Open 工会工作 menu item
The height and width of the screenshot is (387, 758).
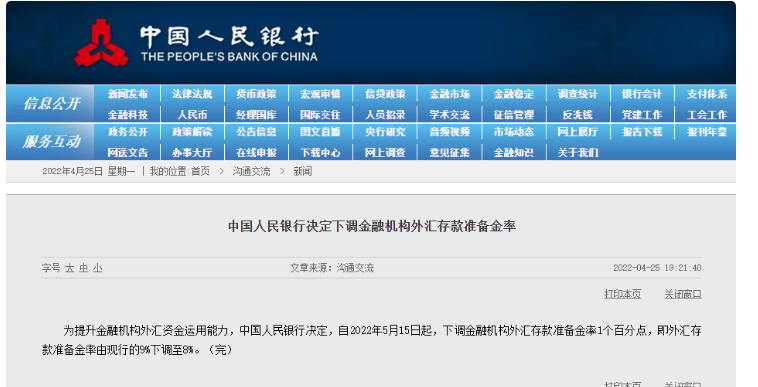707,115
